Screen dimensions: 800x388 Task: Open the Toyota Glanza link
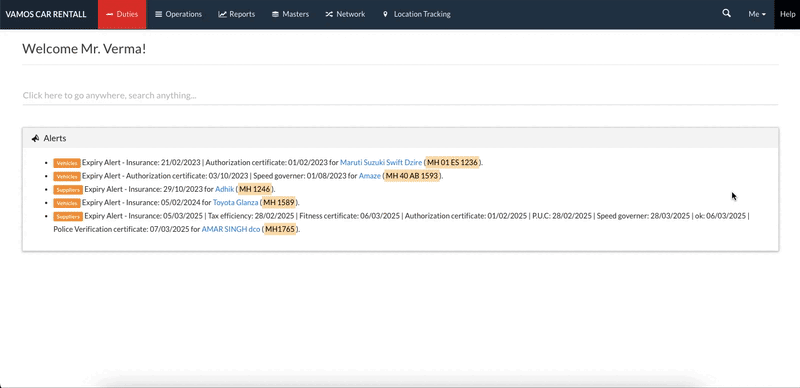click(236, 202)
